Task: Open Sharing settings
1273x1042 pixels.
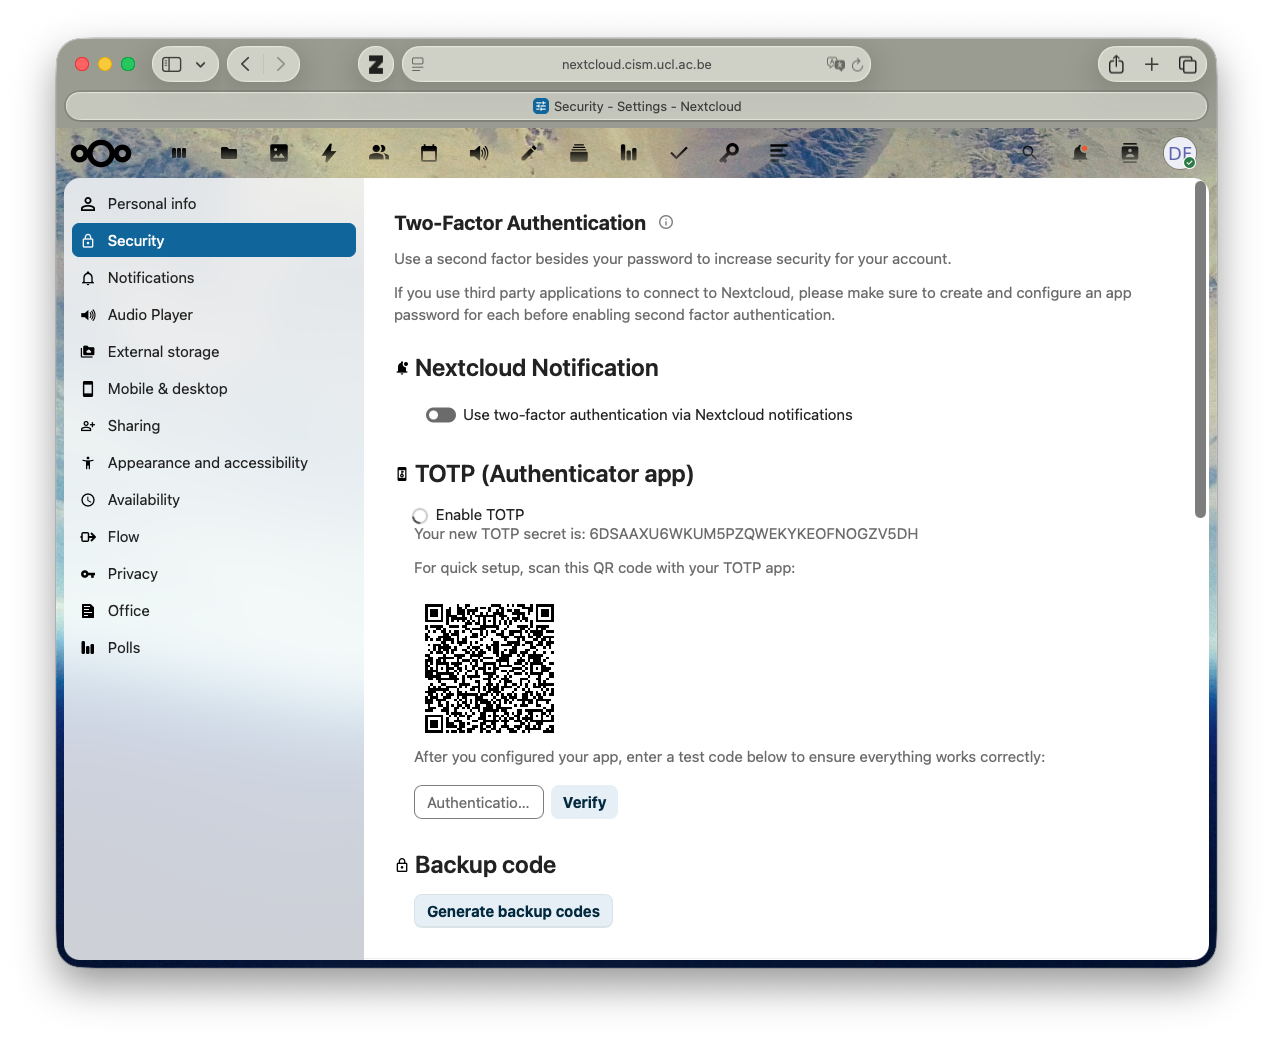Action: pyautogui.click(x=214, y=426)
